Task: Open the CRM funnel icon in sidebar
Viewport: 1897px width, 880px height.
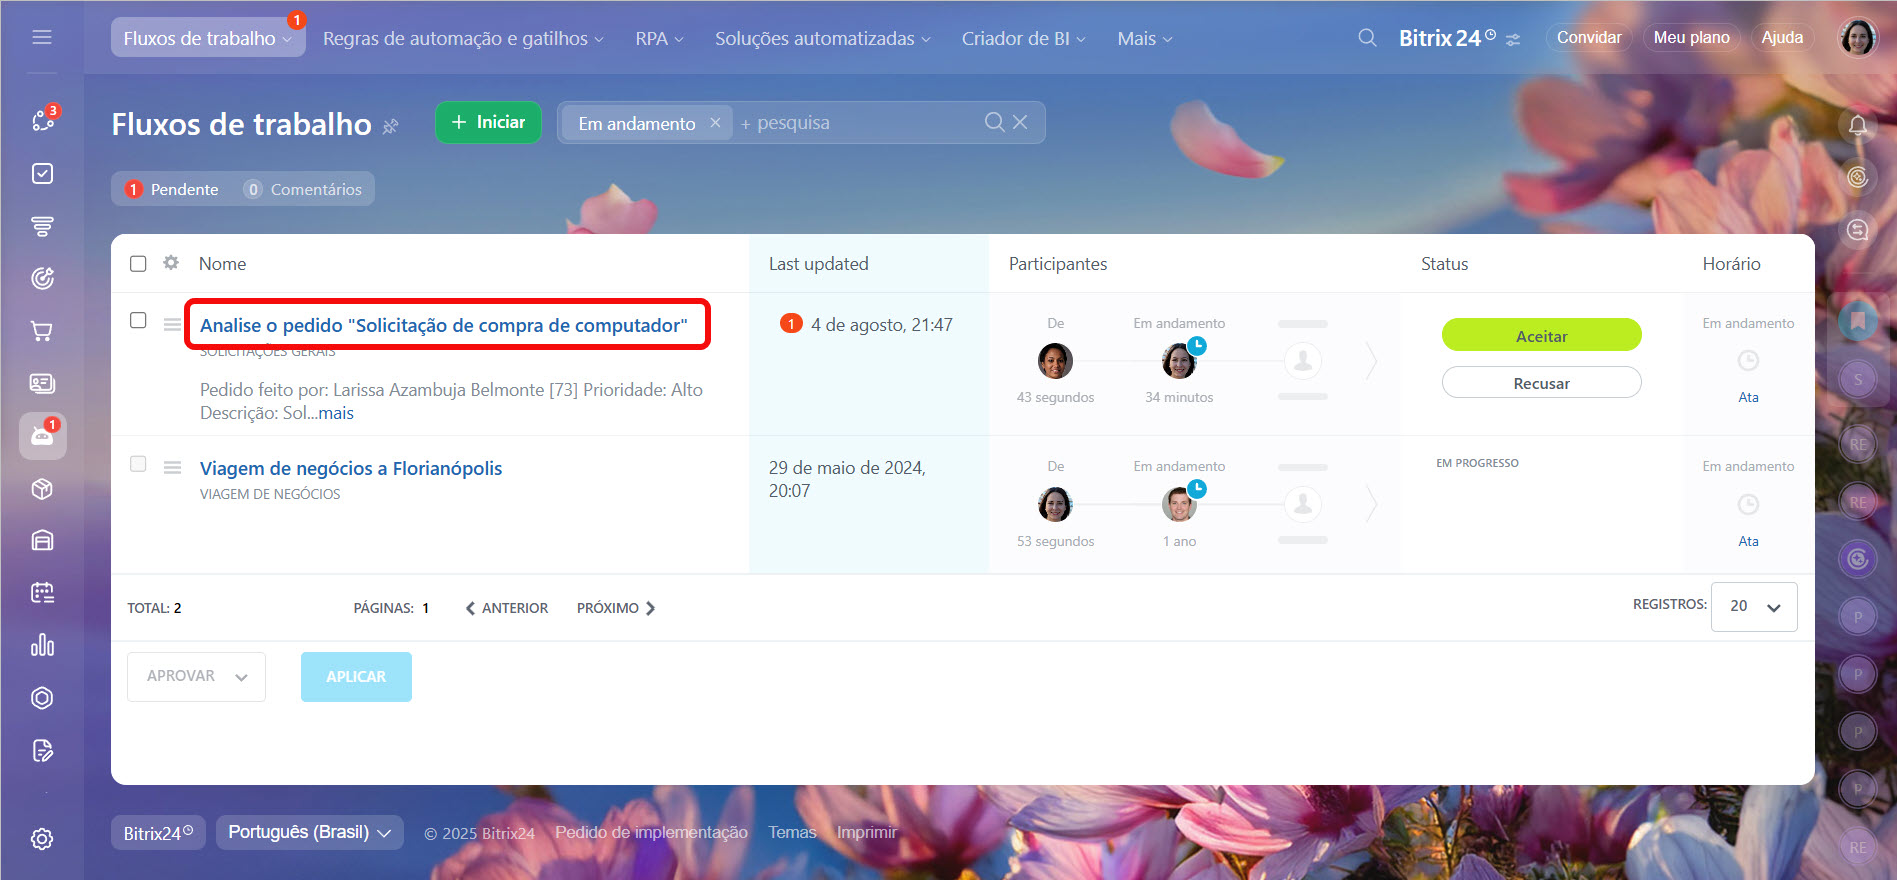Action: click(x=42, y=227)
